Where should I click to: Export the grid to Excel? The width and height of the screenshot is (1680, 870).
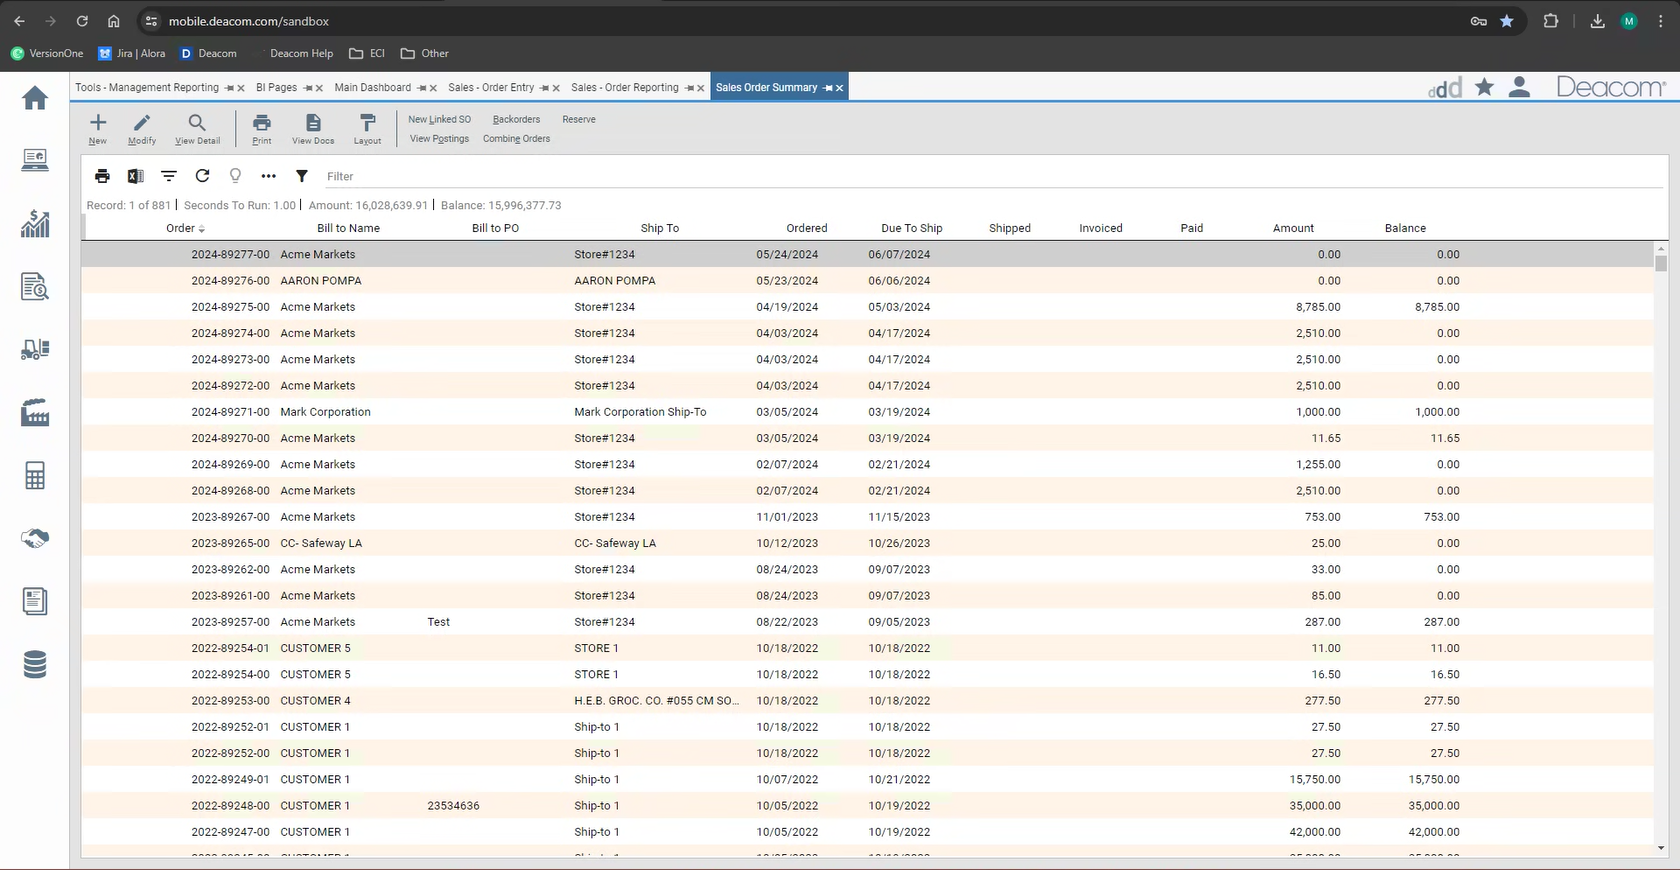[x=135, y=176]
